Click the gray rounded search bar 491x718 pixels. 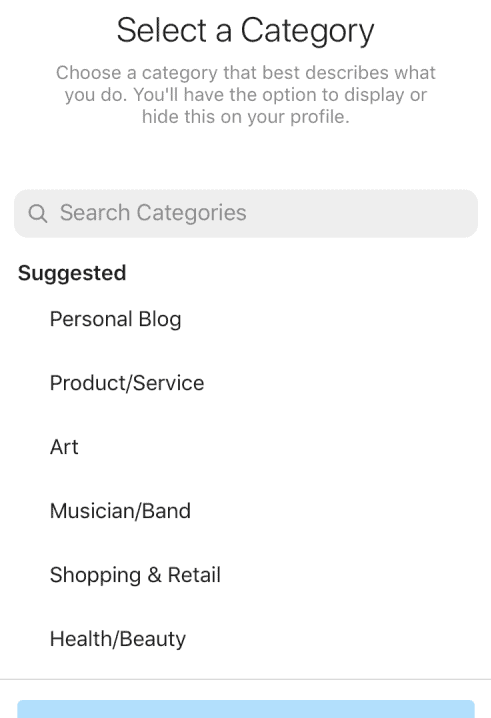[246, 213]
